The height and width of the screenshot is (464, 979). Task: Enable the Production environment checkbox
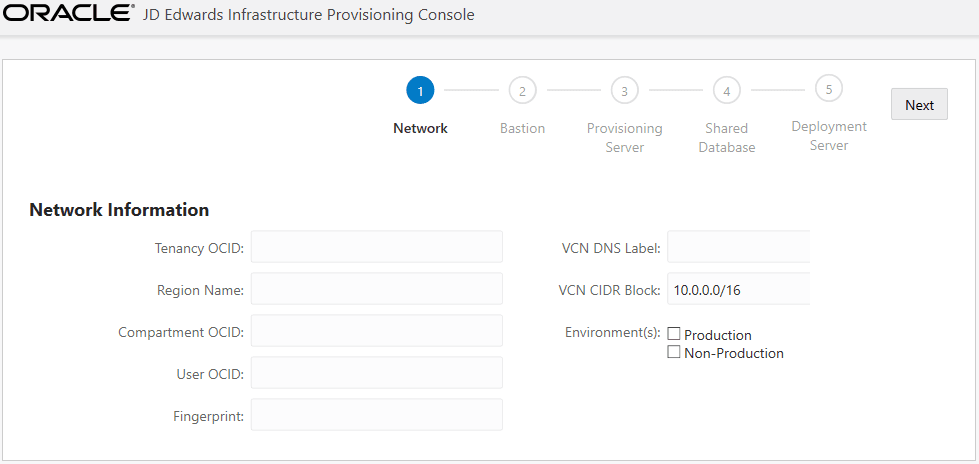(x=674, y=334)
